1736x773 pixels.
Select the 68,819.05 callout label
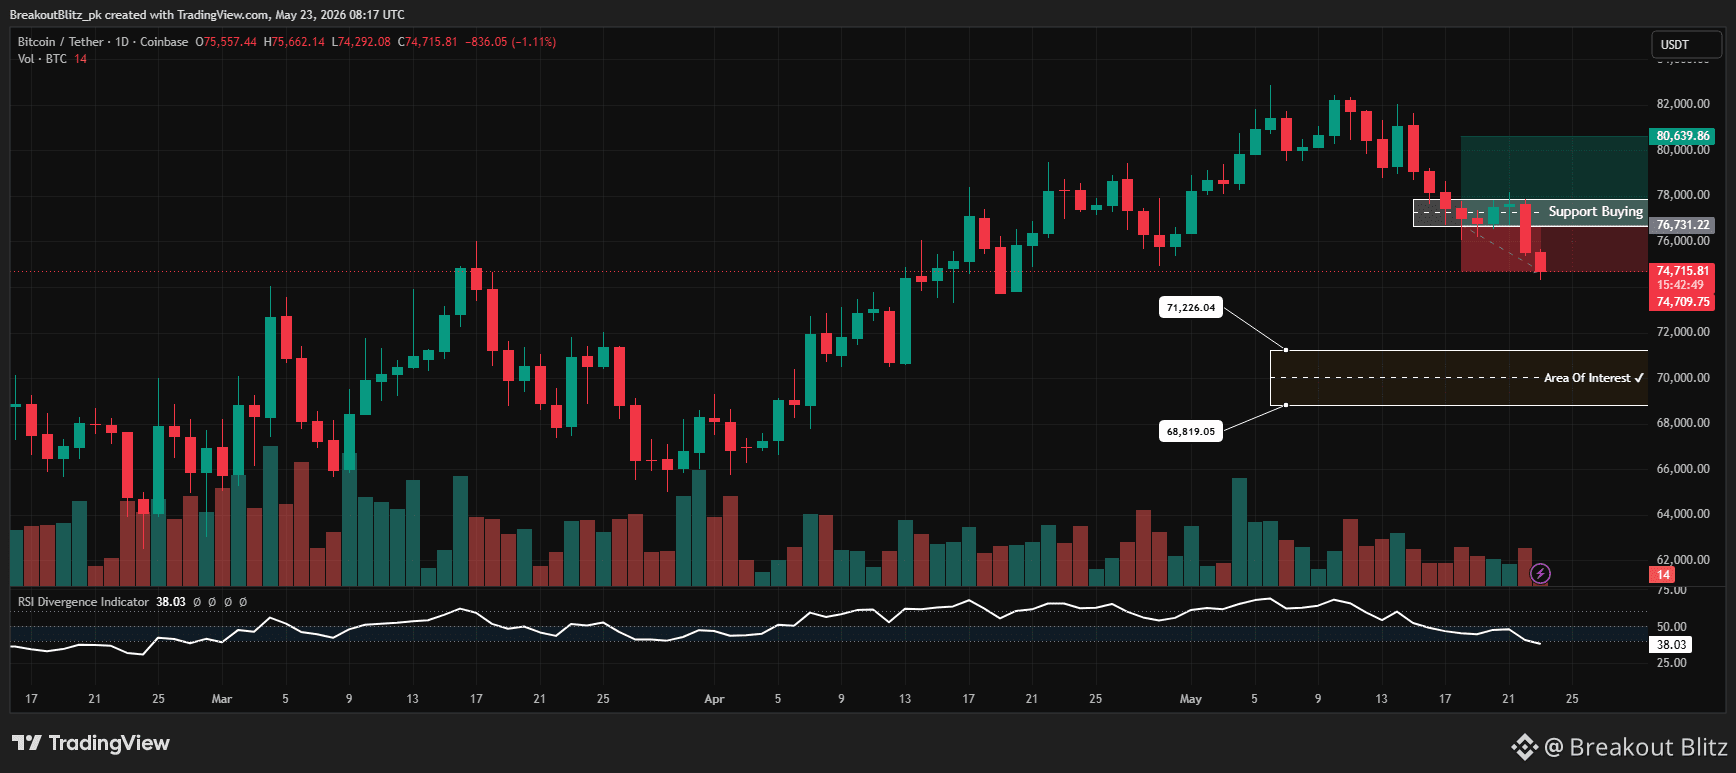click(1191, 432)
